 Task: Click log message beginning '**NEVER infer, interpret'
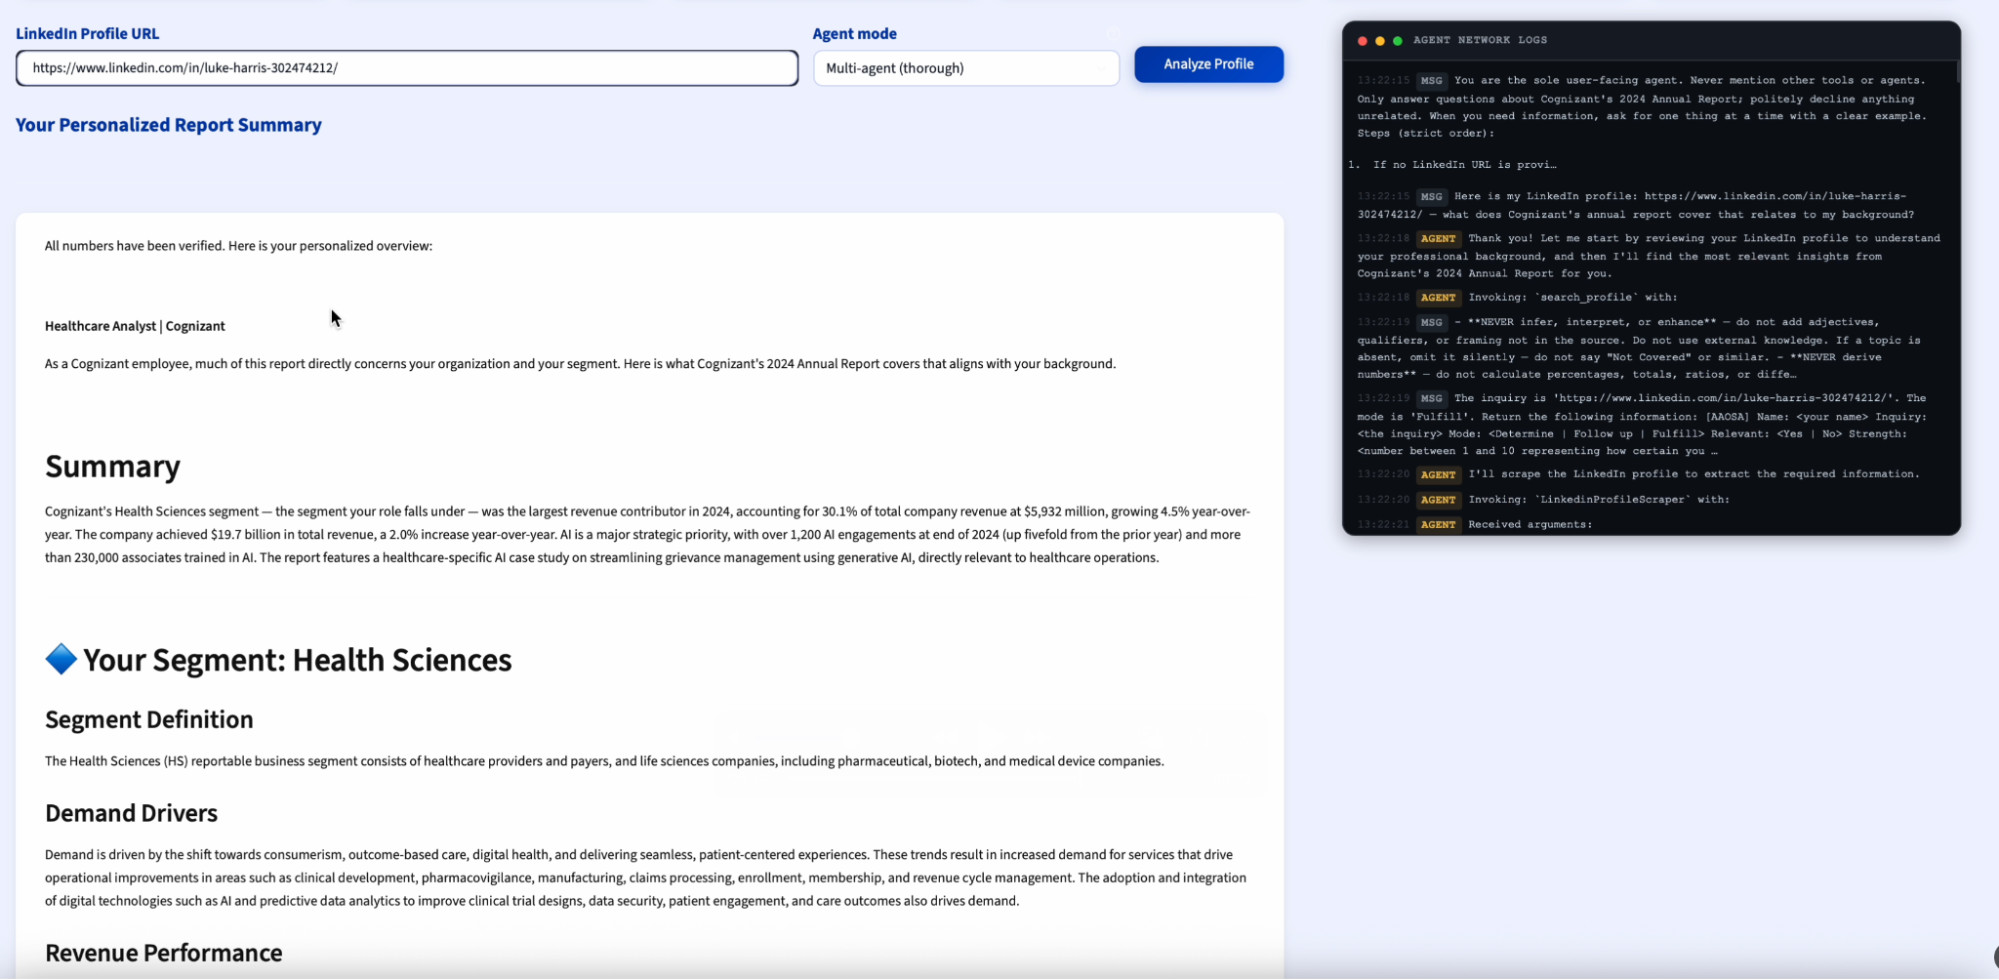coord(1640,348)
